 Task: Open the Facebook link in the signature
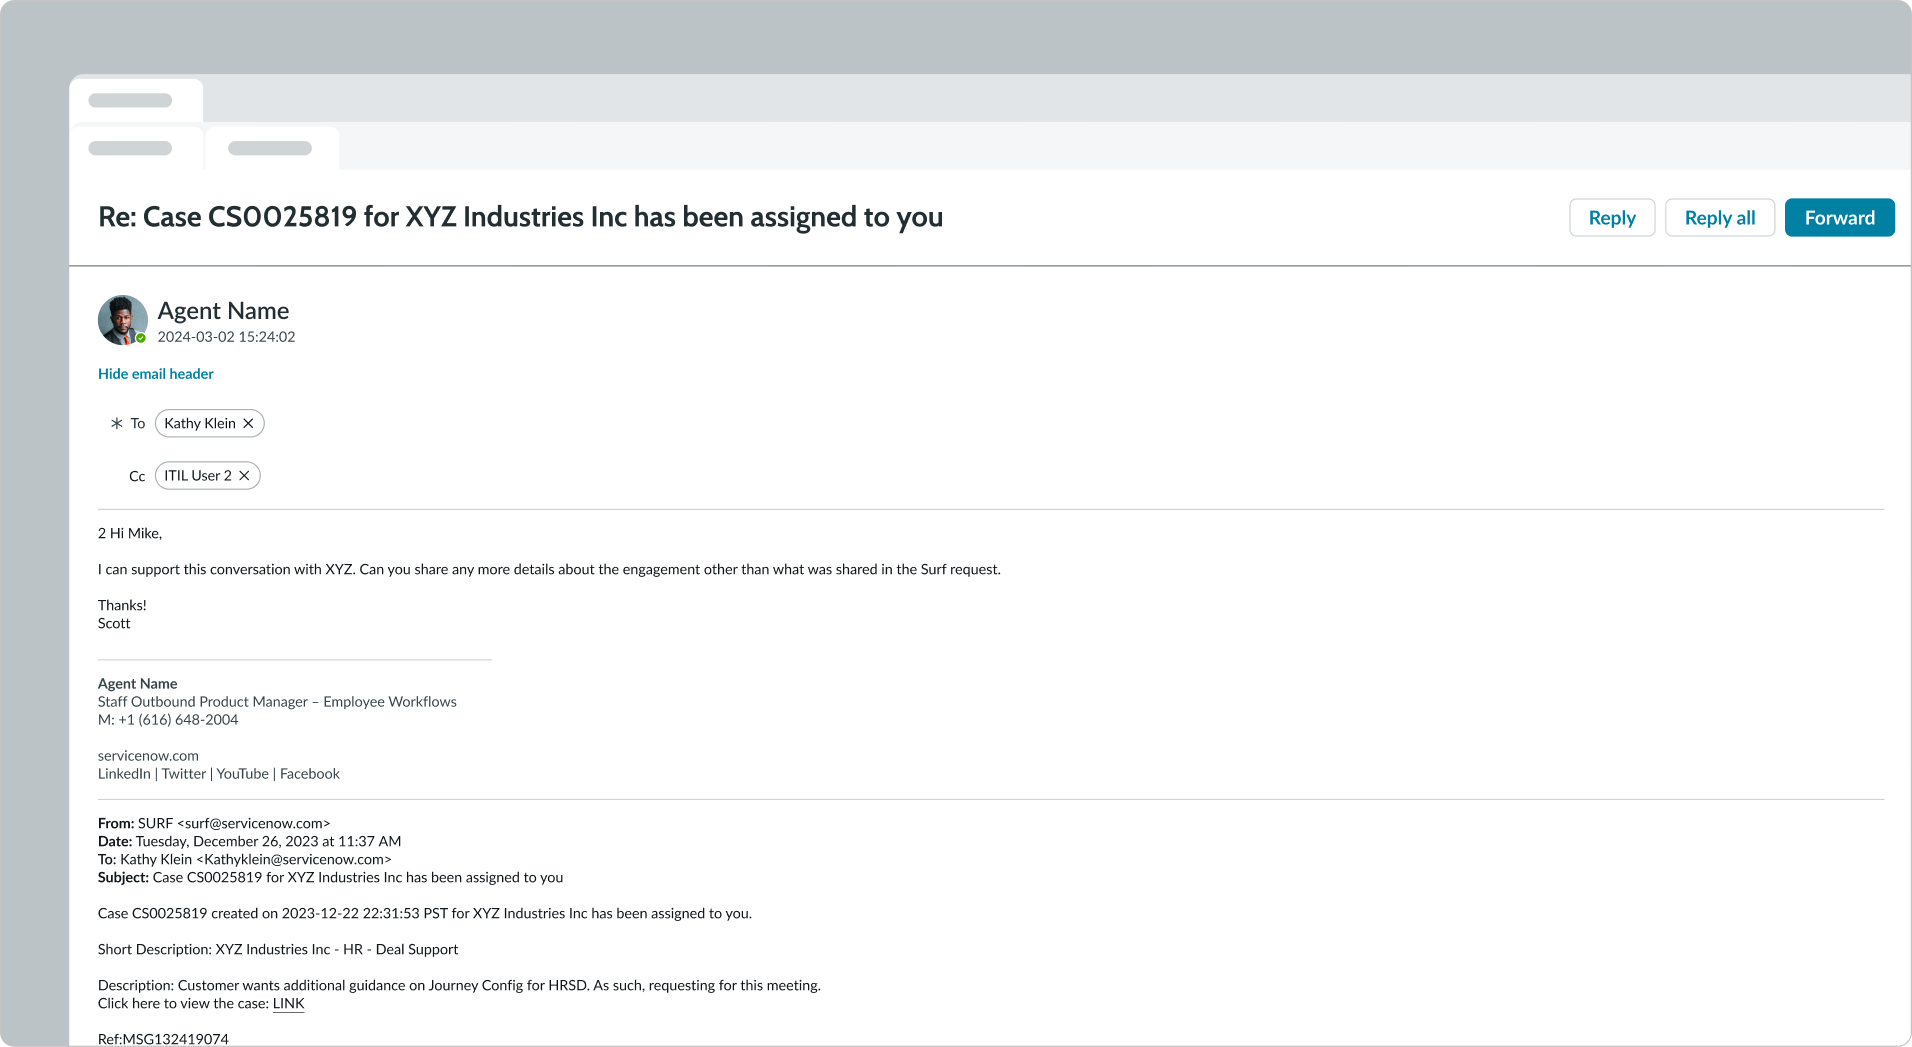click(x=309, y=773)
